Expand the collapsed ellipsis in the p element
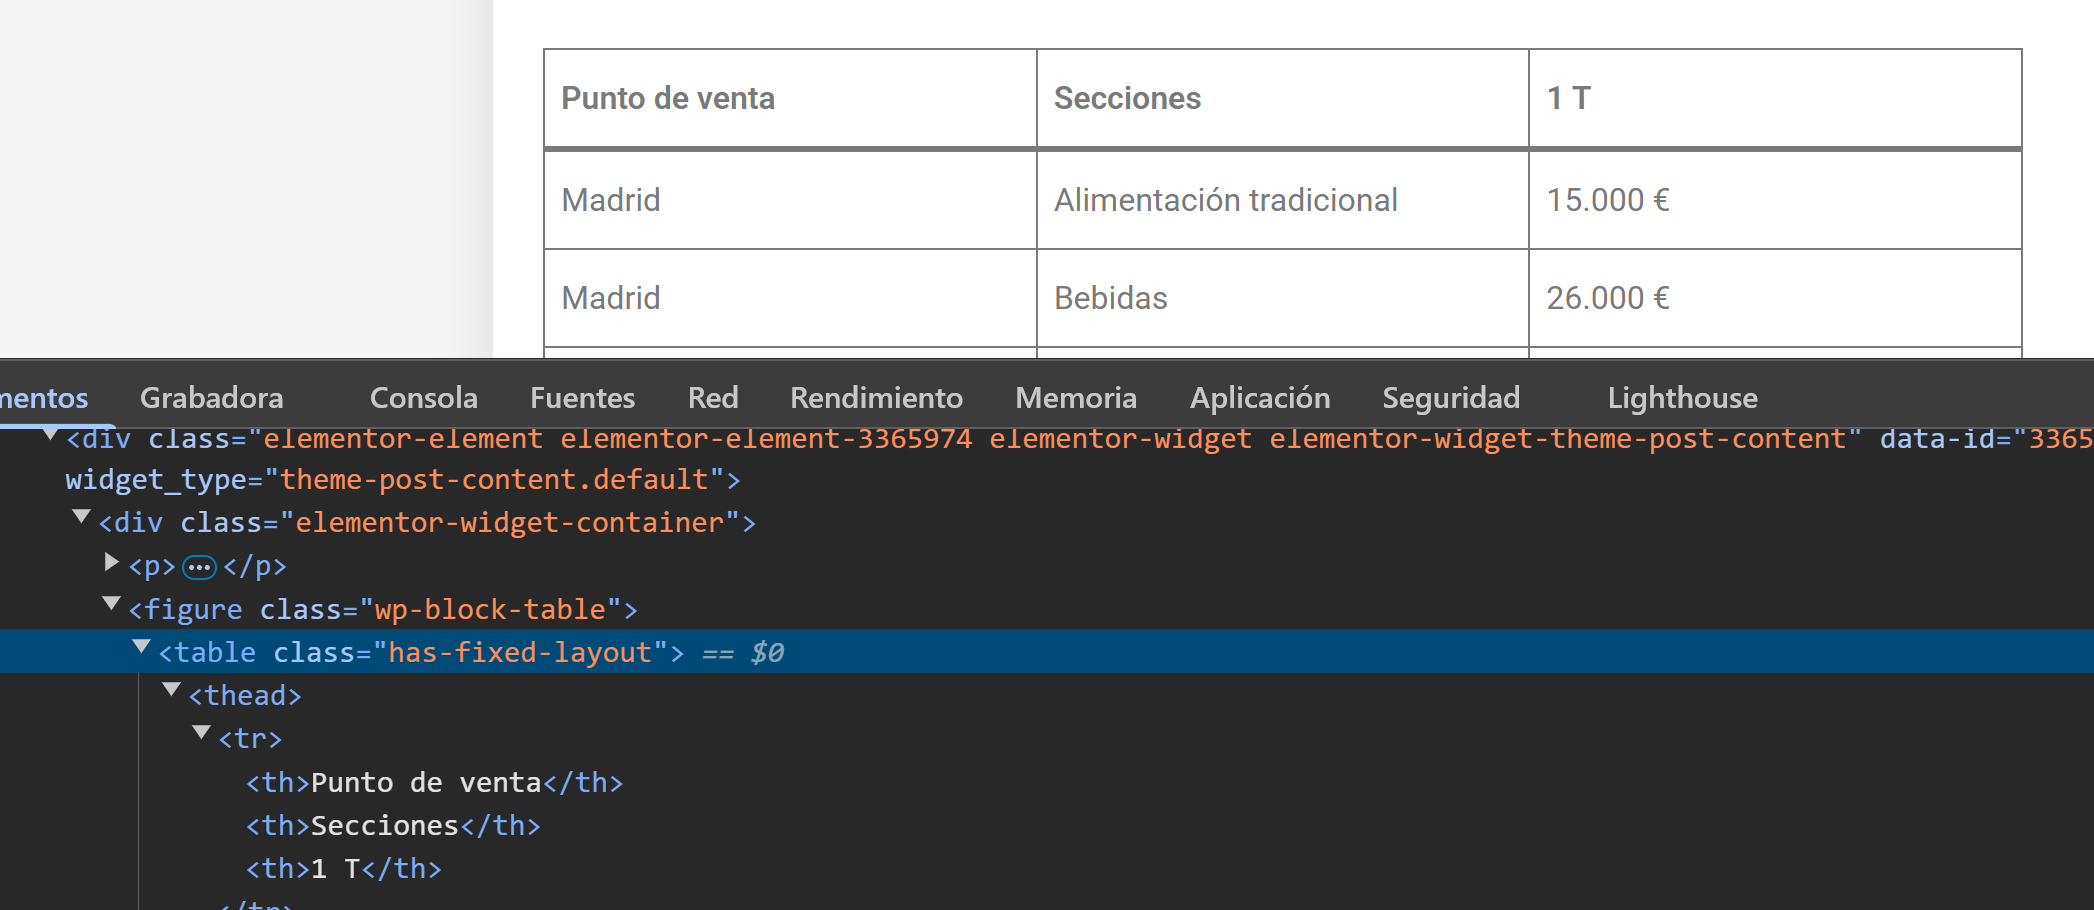This screenshot has width=2094, height=910. coord(199,567)
